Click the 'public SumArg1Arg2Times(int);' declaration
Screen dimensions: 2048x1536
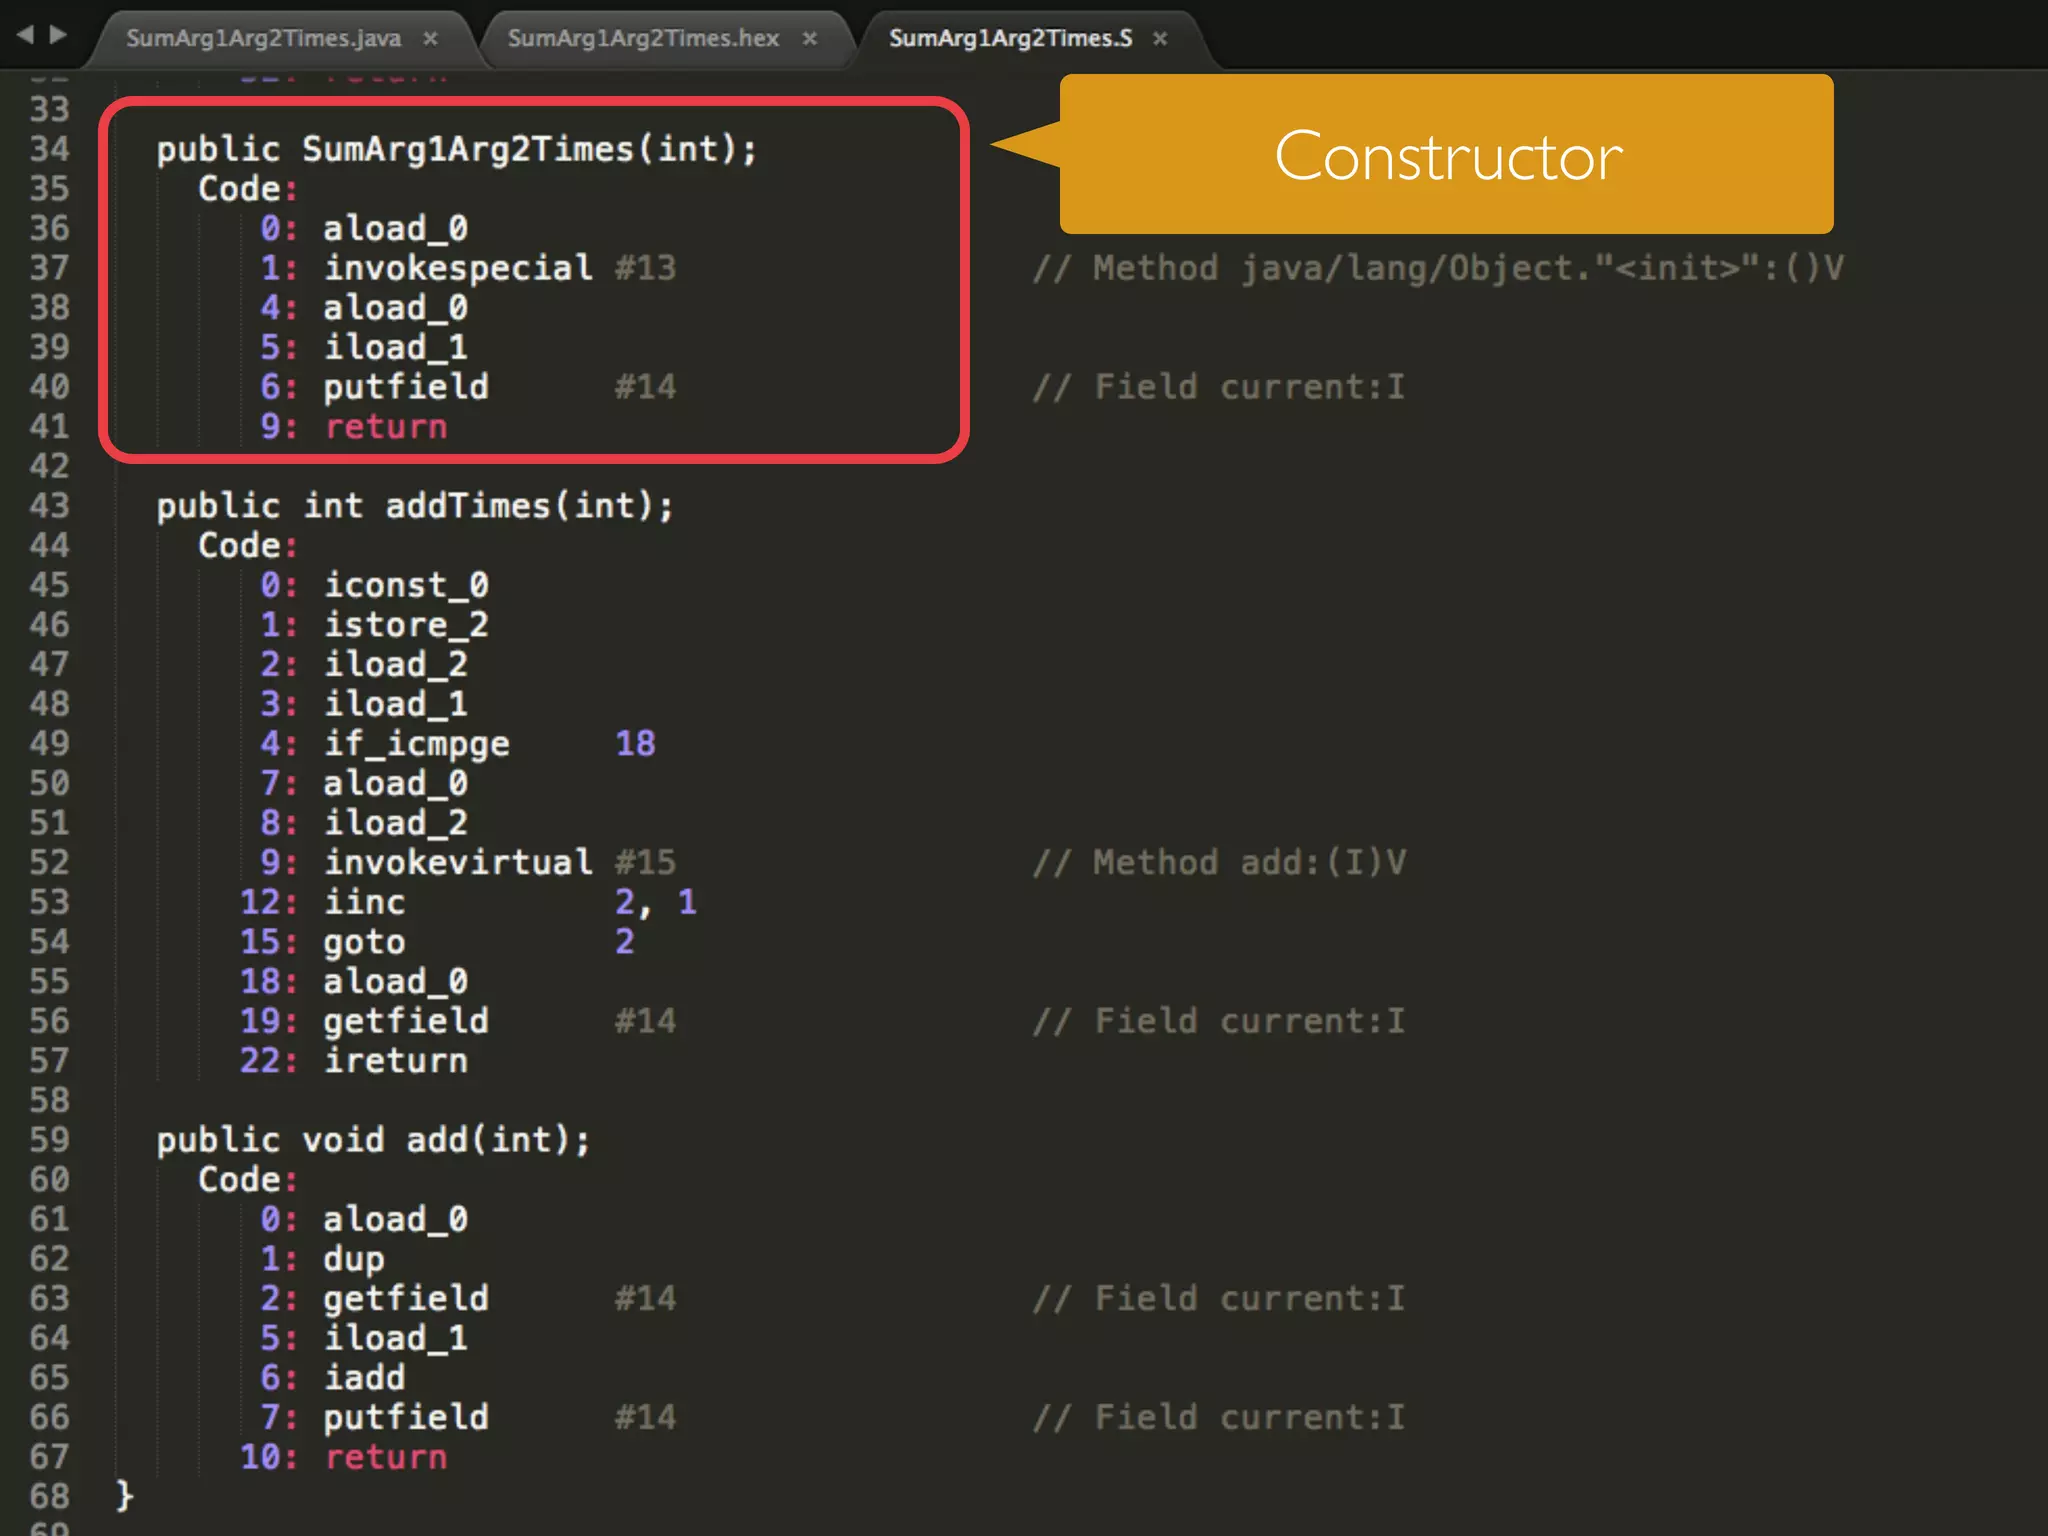click(x=457, y=150)
